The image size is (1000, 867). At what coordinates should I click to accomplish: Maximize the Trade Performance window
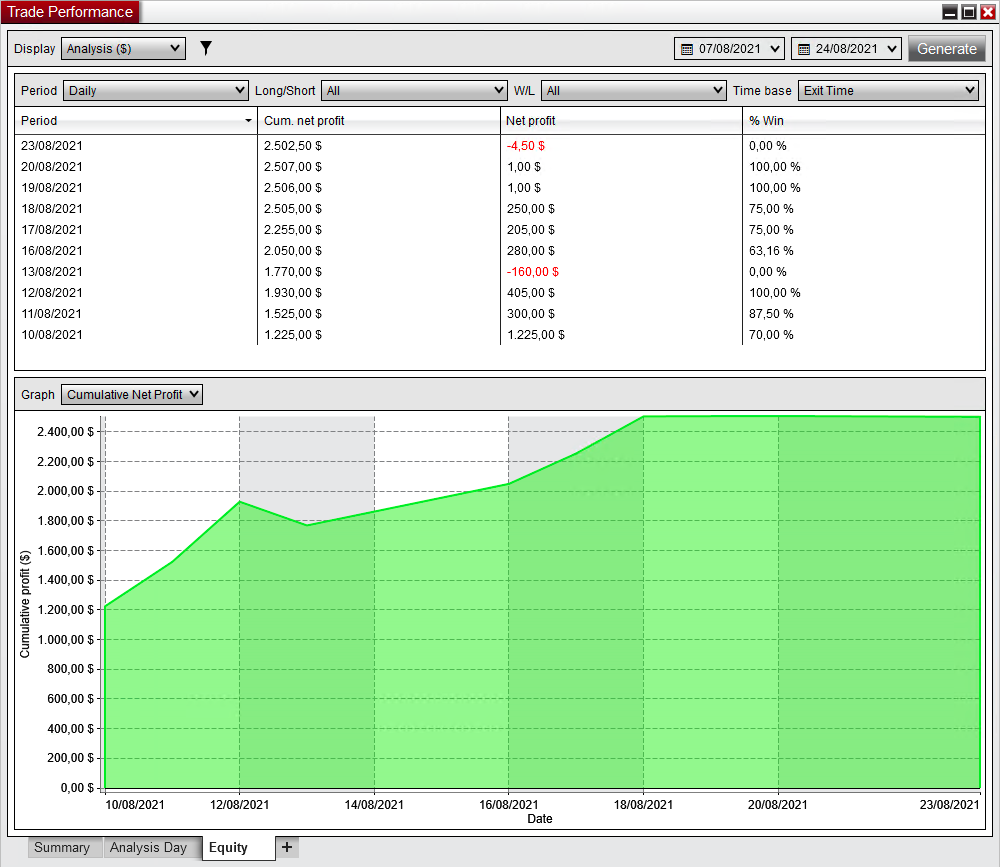pos(968,12)
